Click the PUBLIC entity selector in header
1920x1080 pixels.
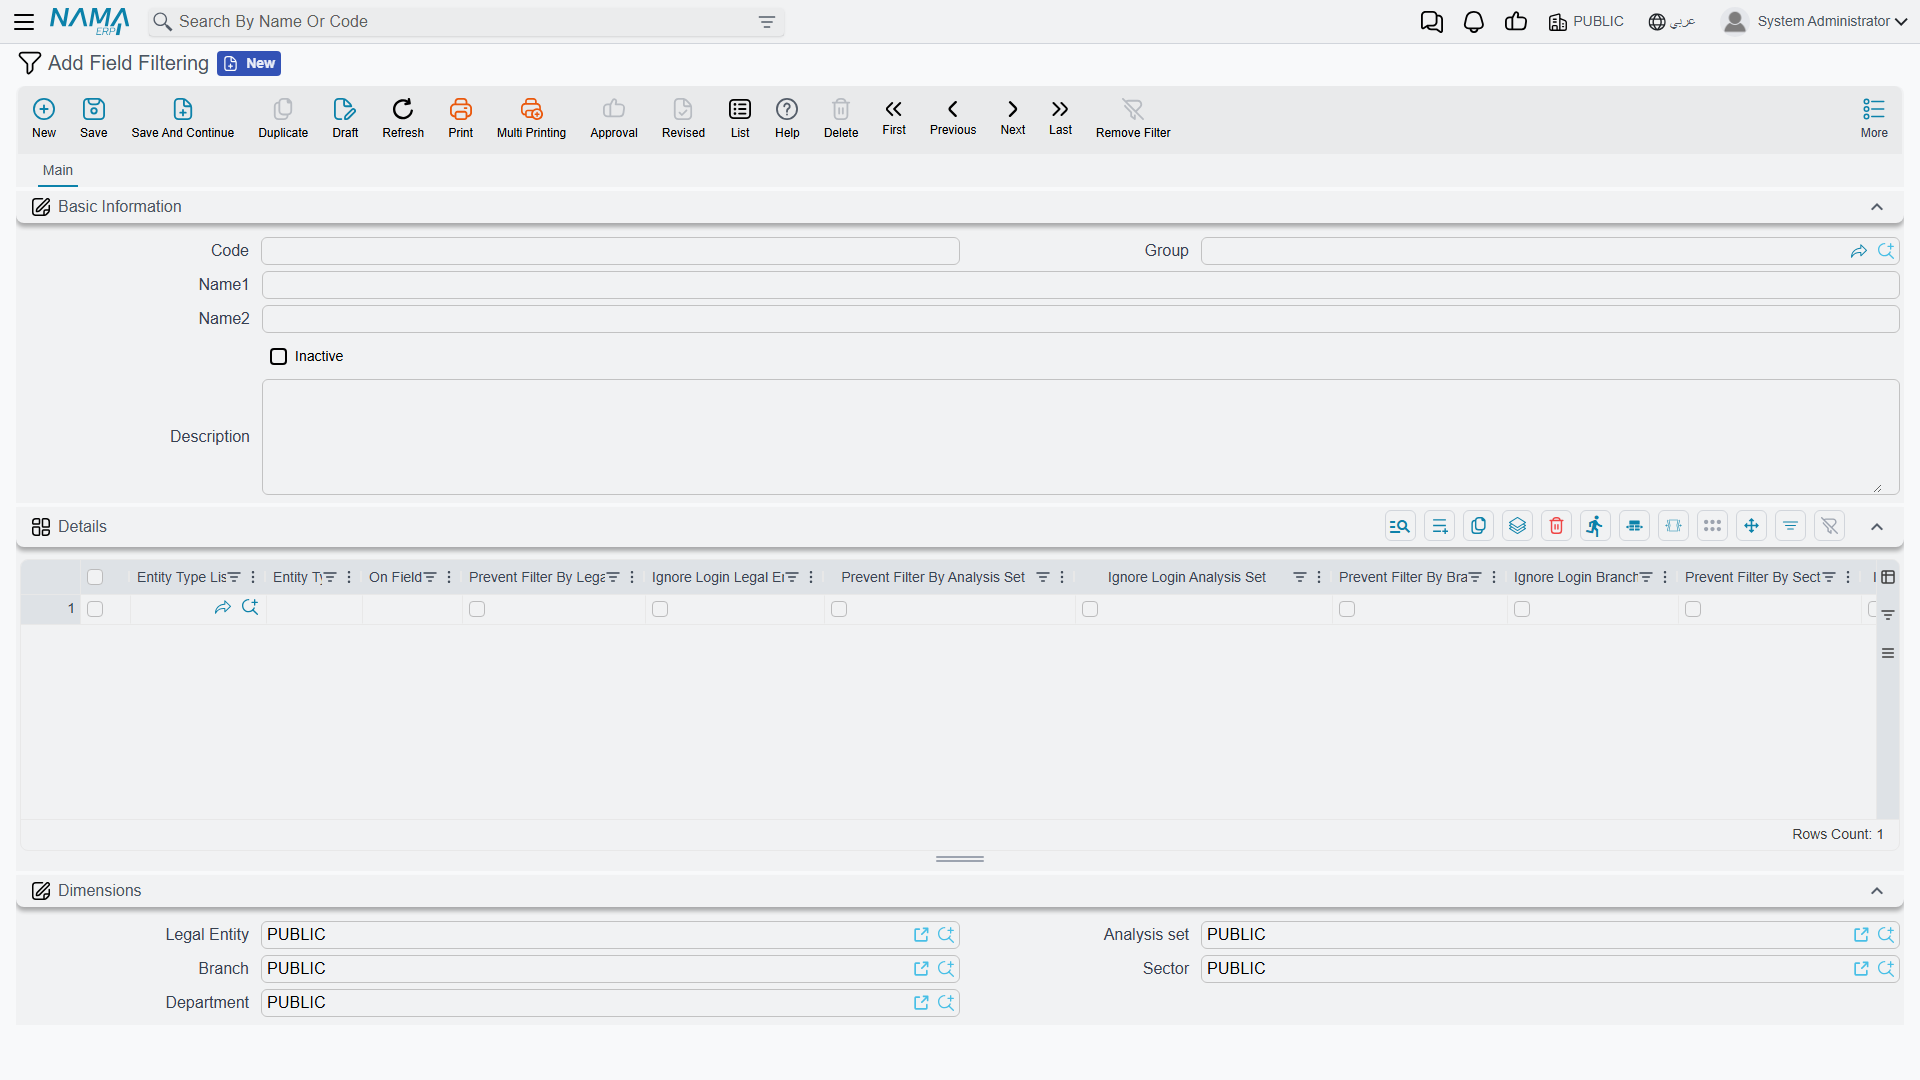click(x=1586, y=22)
